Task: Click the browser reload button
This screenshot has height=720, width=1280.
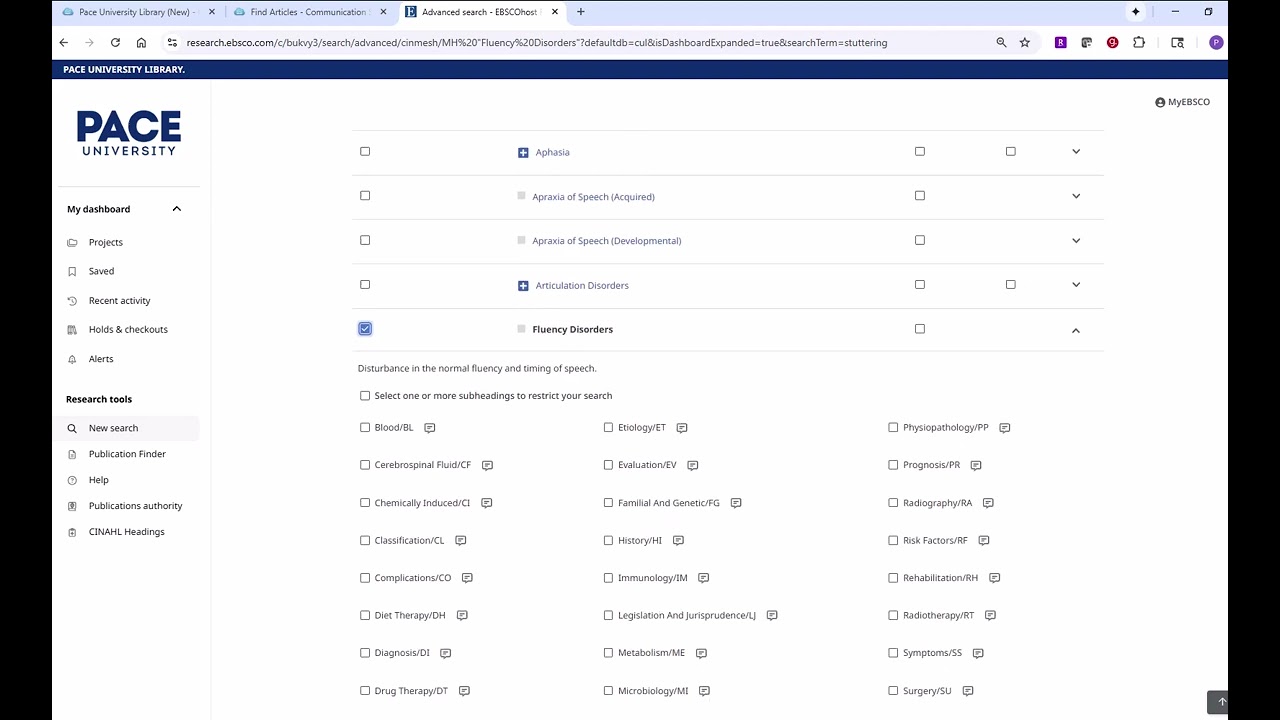Action: pos(115,42)
